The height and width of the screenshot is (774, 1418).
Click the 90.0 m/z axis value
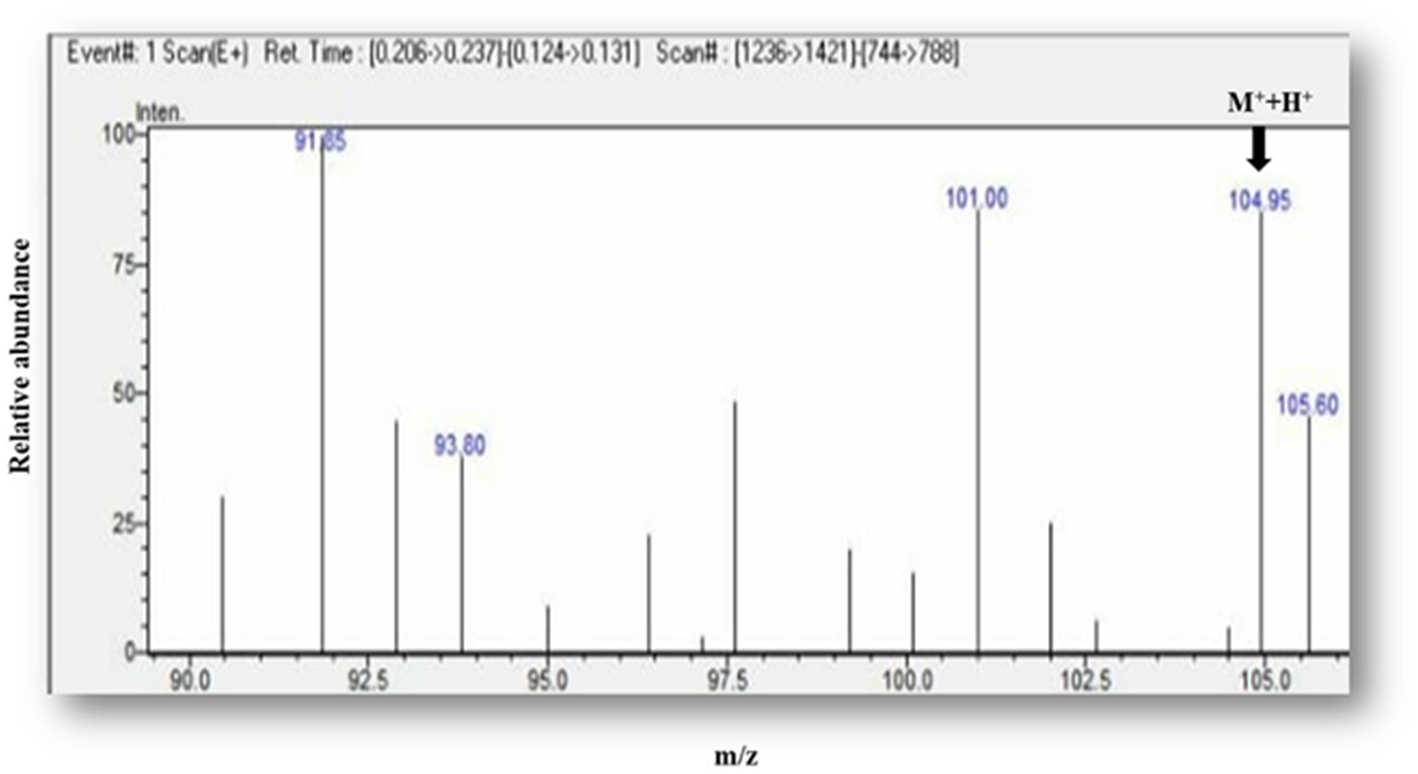(x=189, y=681)
